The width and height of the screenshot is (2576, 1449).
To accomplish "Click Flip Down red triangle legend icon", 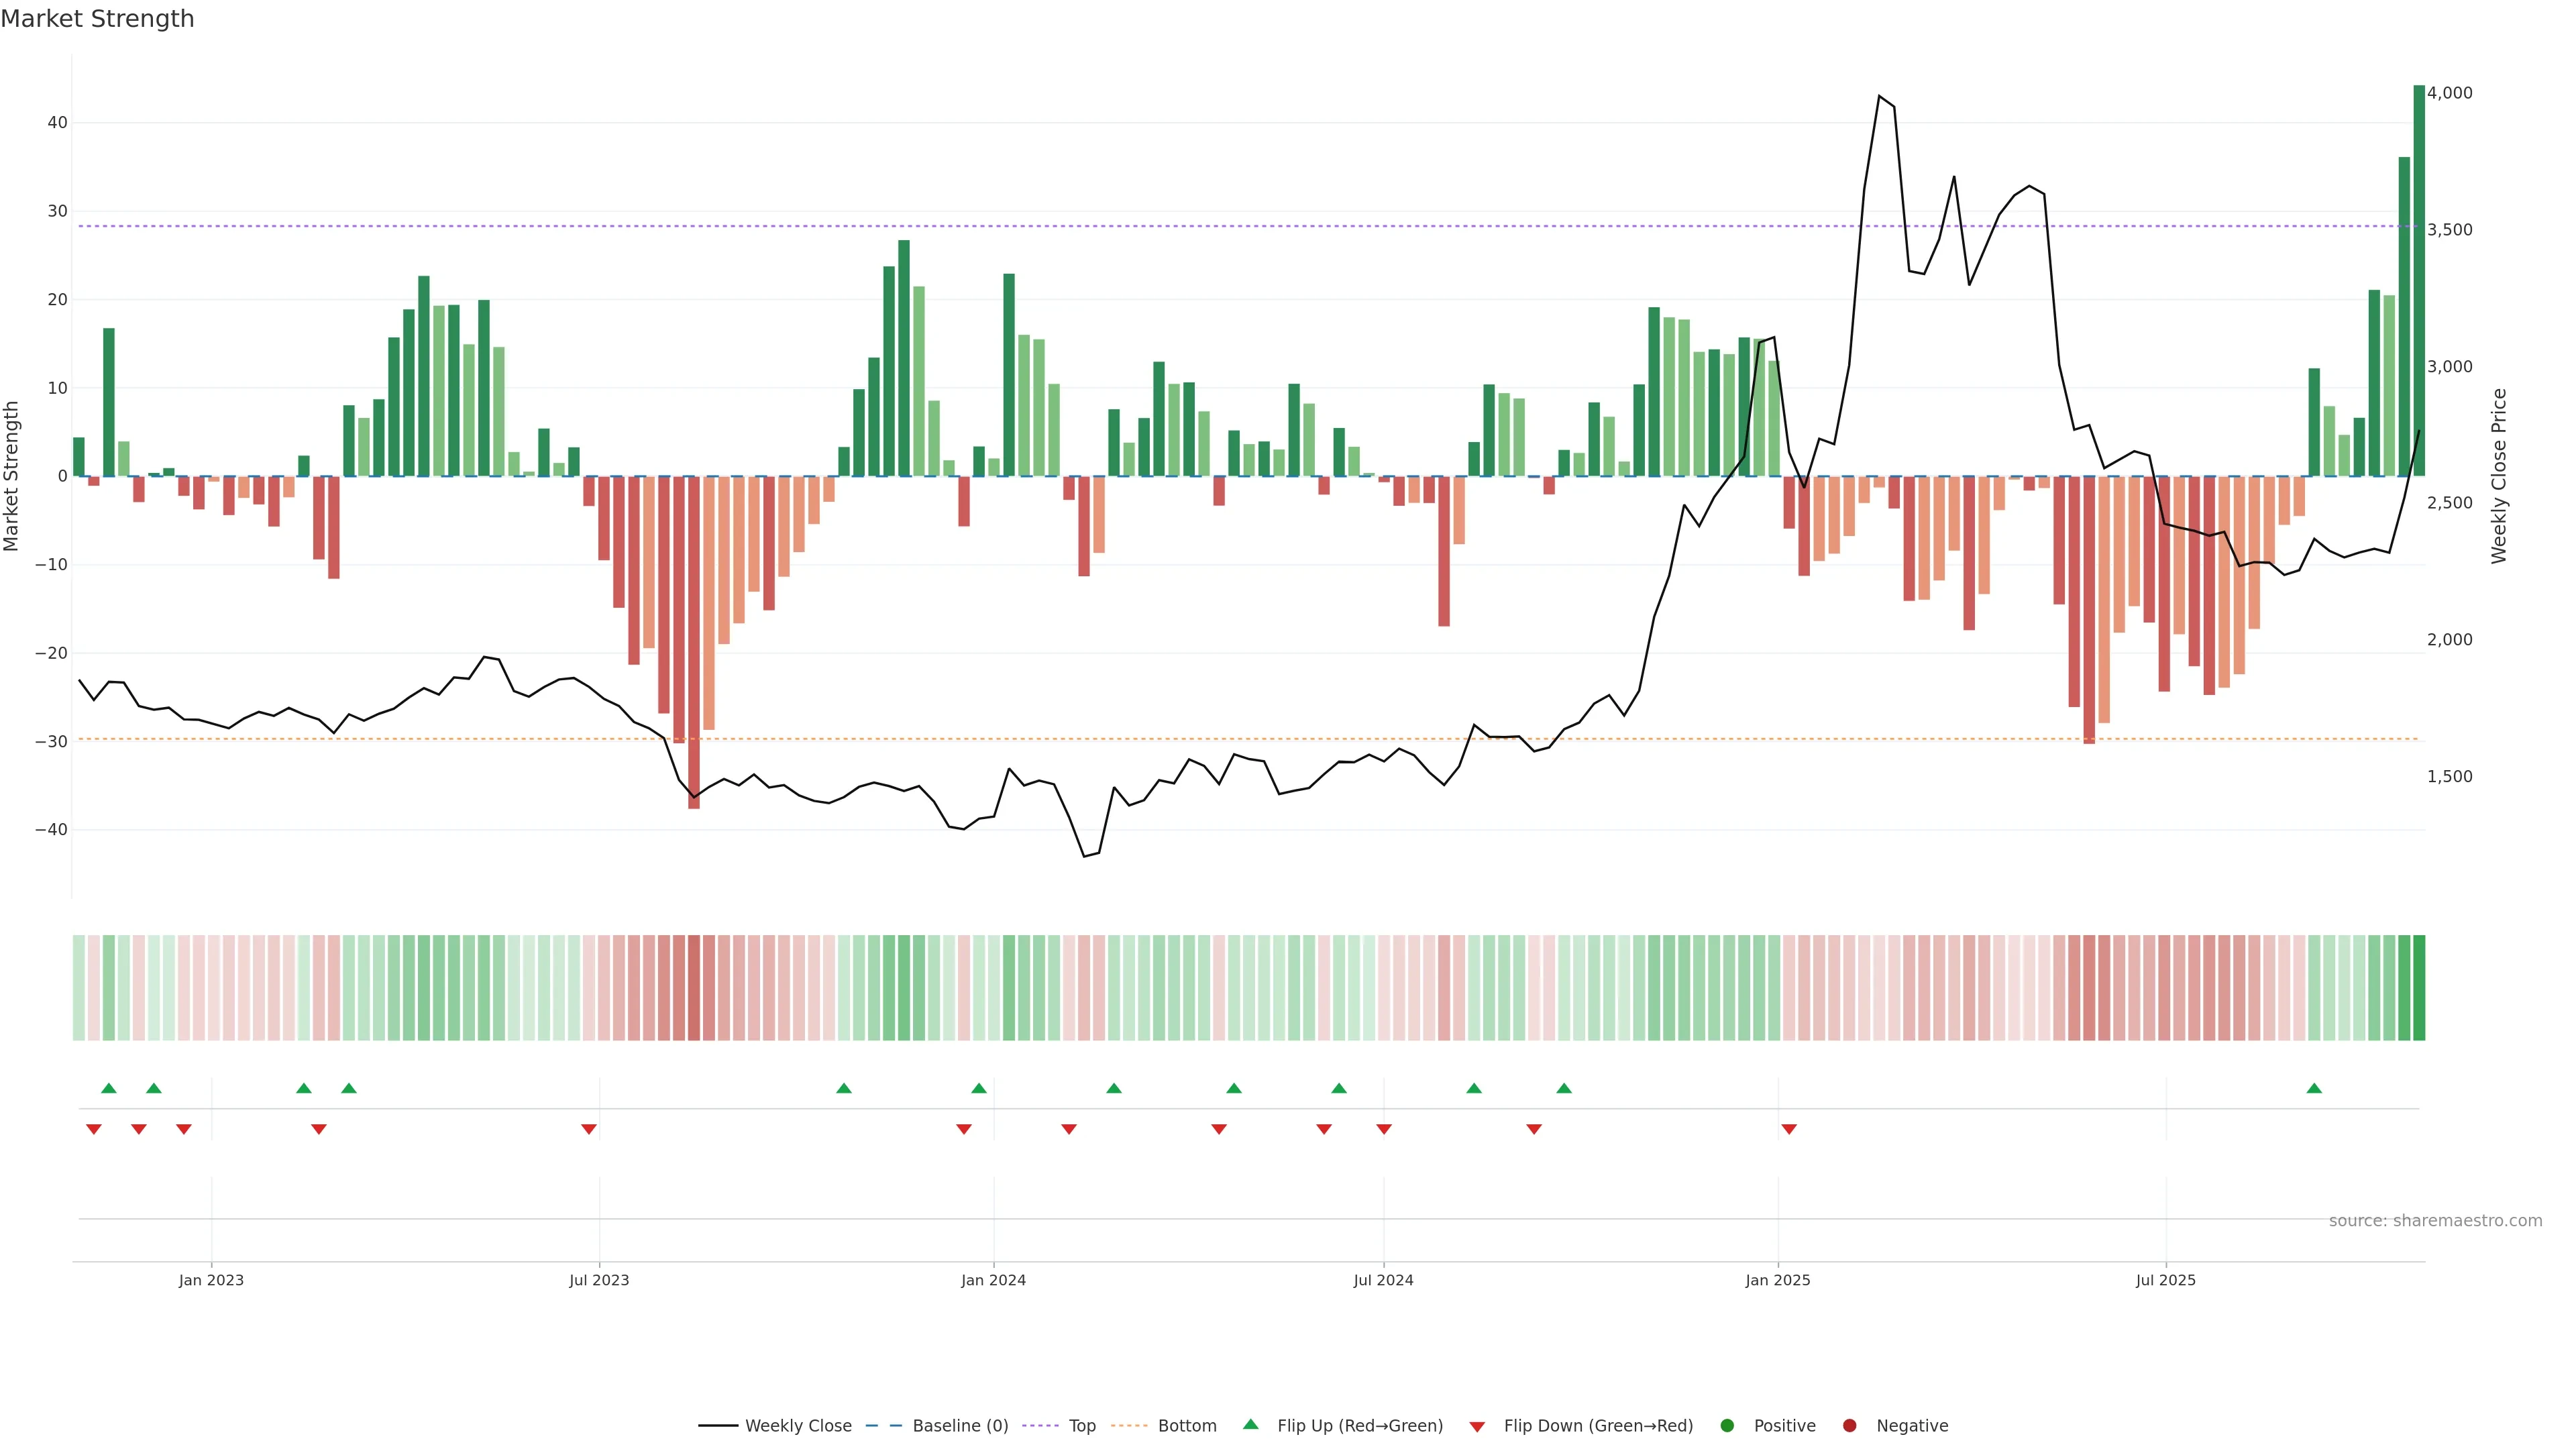I will pyautogui.click(x=1477, y=1427).
